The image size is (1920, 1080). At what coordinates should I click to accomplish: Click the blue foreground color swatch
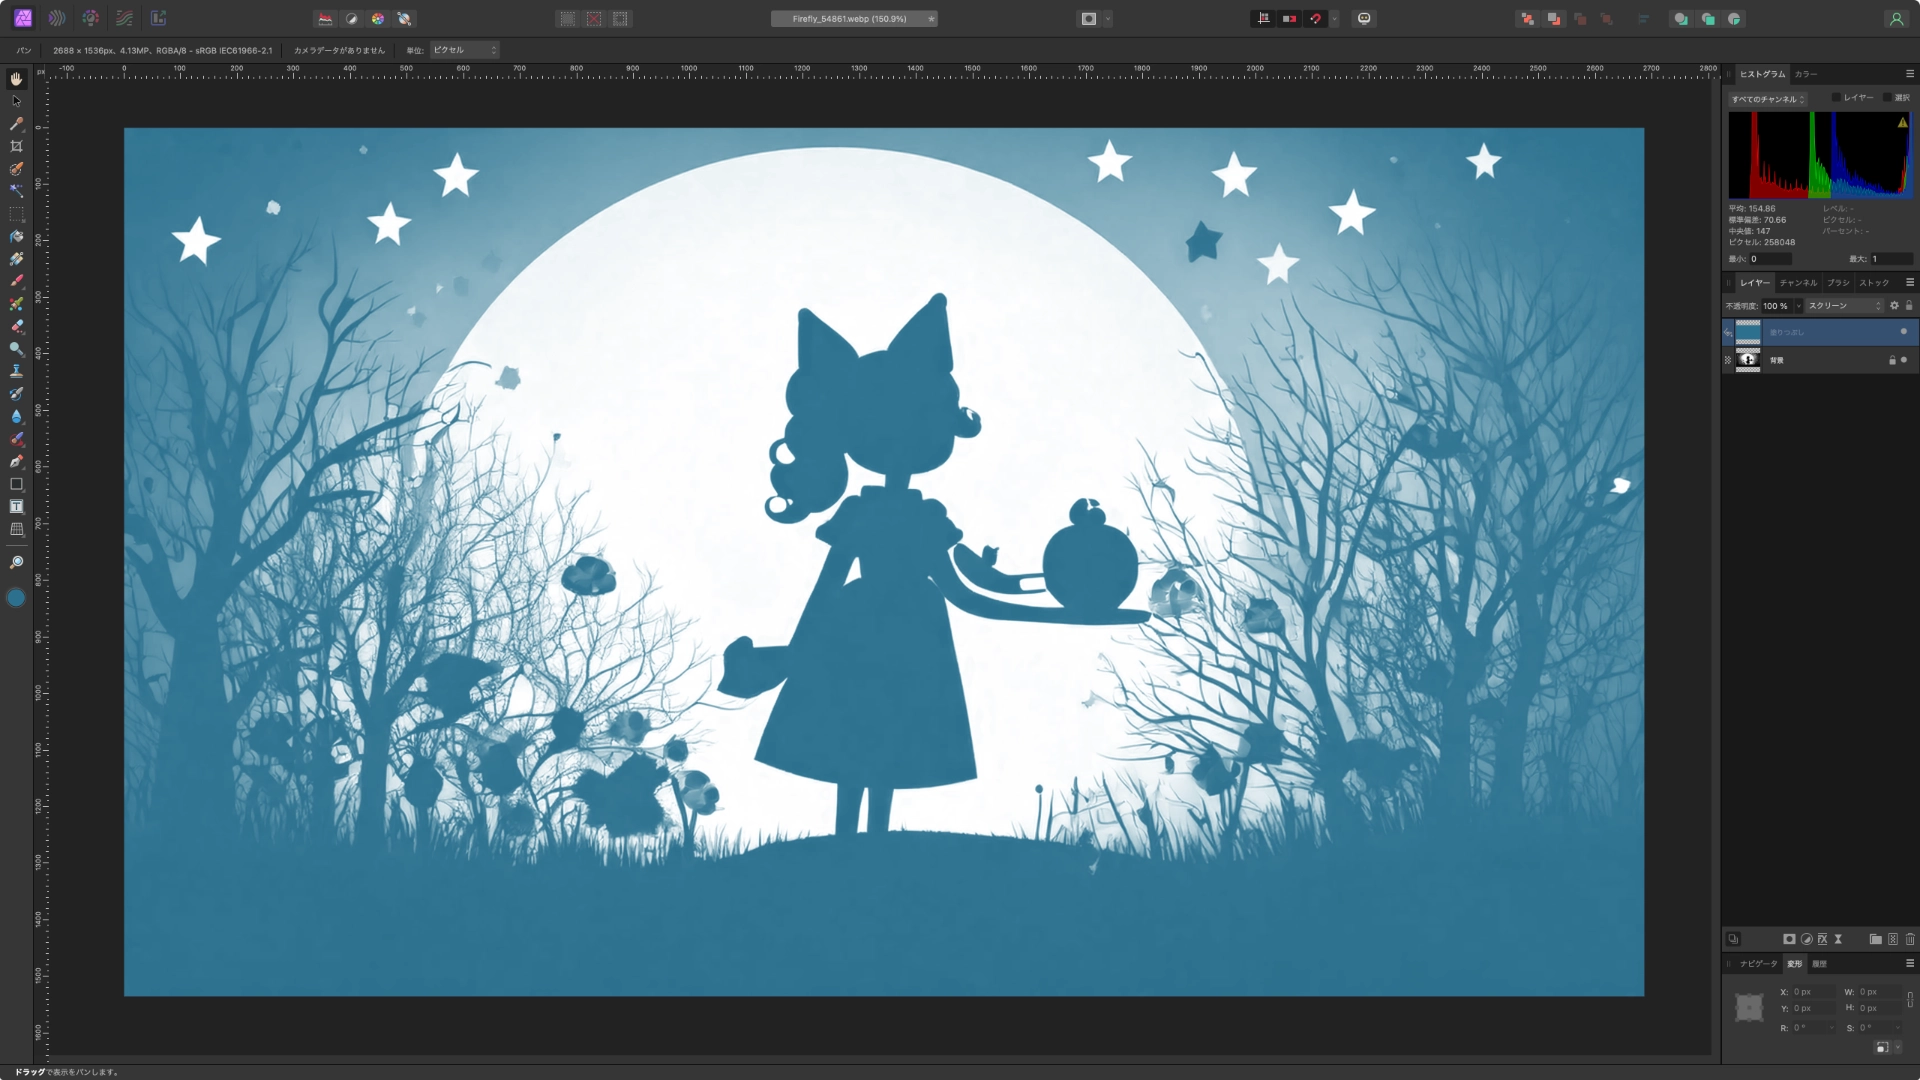coord(16,598)
